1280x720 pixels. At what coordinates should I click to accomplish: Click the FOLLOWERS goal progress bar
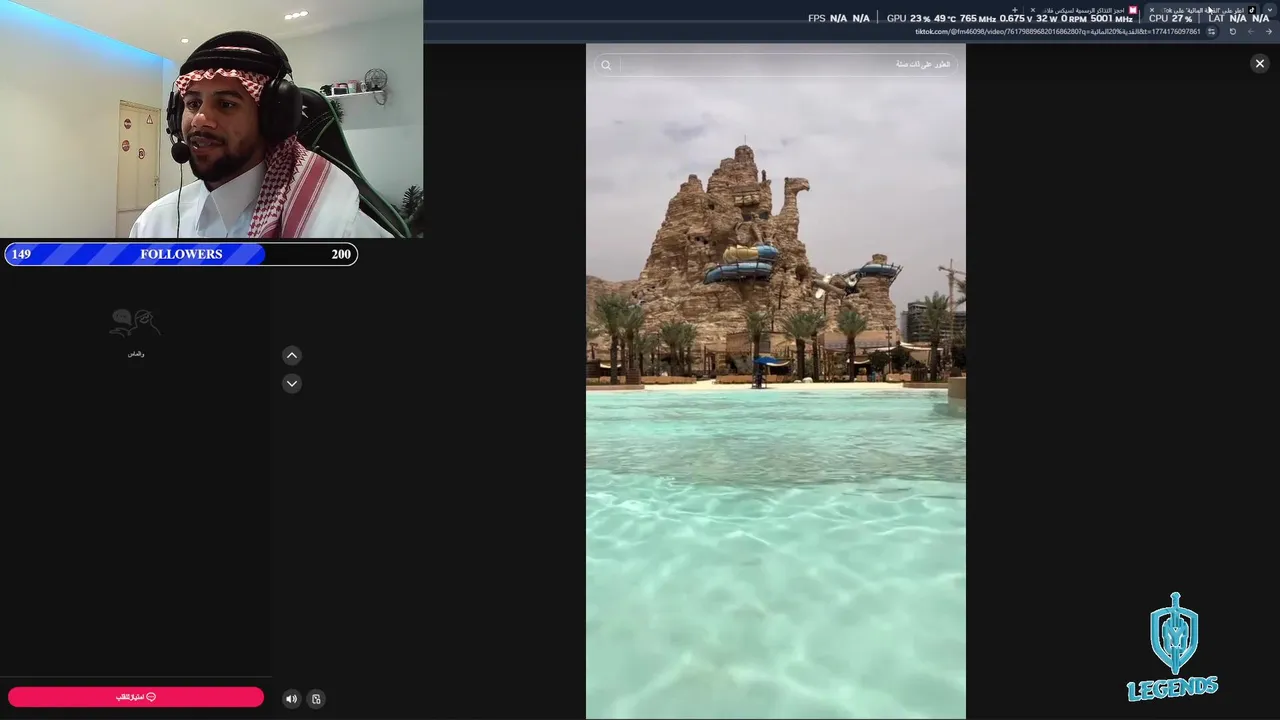(181, 254)
